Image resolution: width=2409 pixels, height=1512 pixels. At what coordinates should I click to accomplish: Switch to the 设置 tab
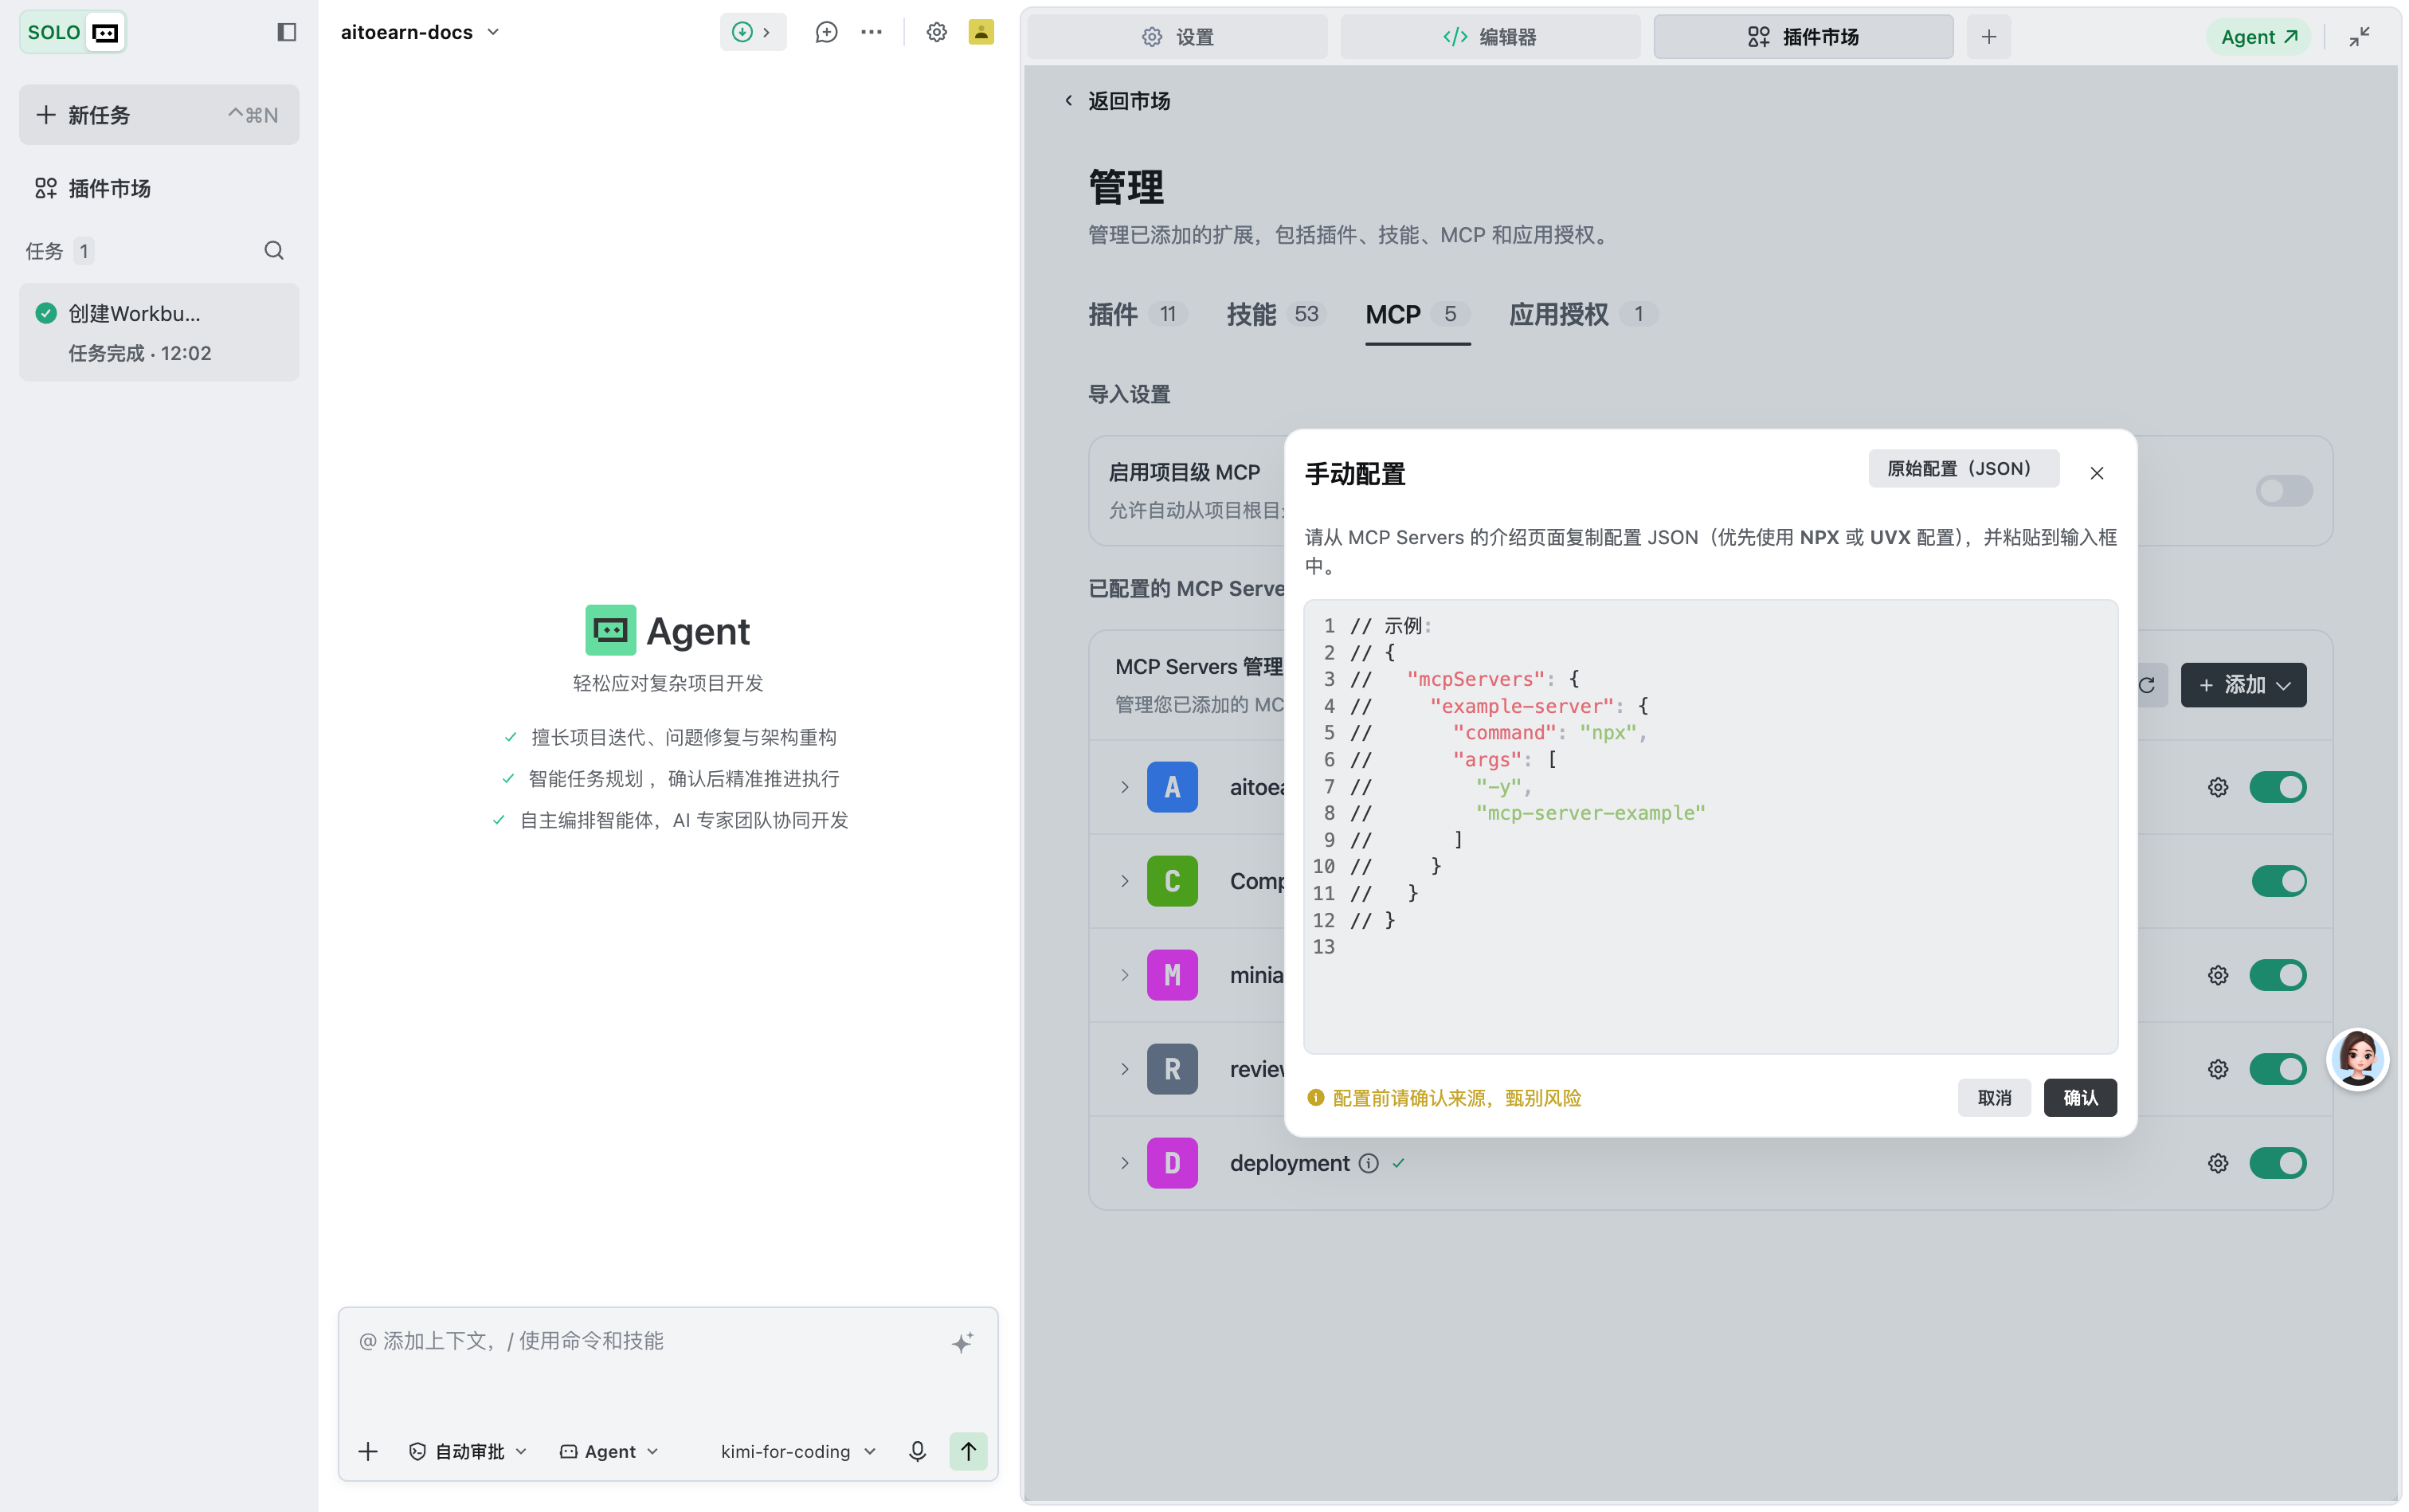1177,37
